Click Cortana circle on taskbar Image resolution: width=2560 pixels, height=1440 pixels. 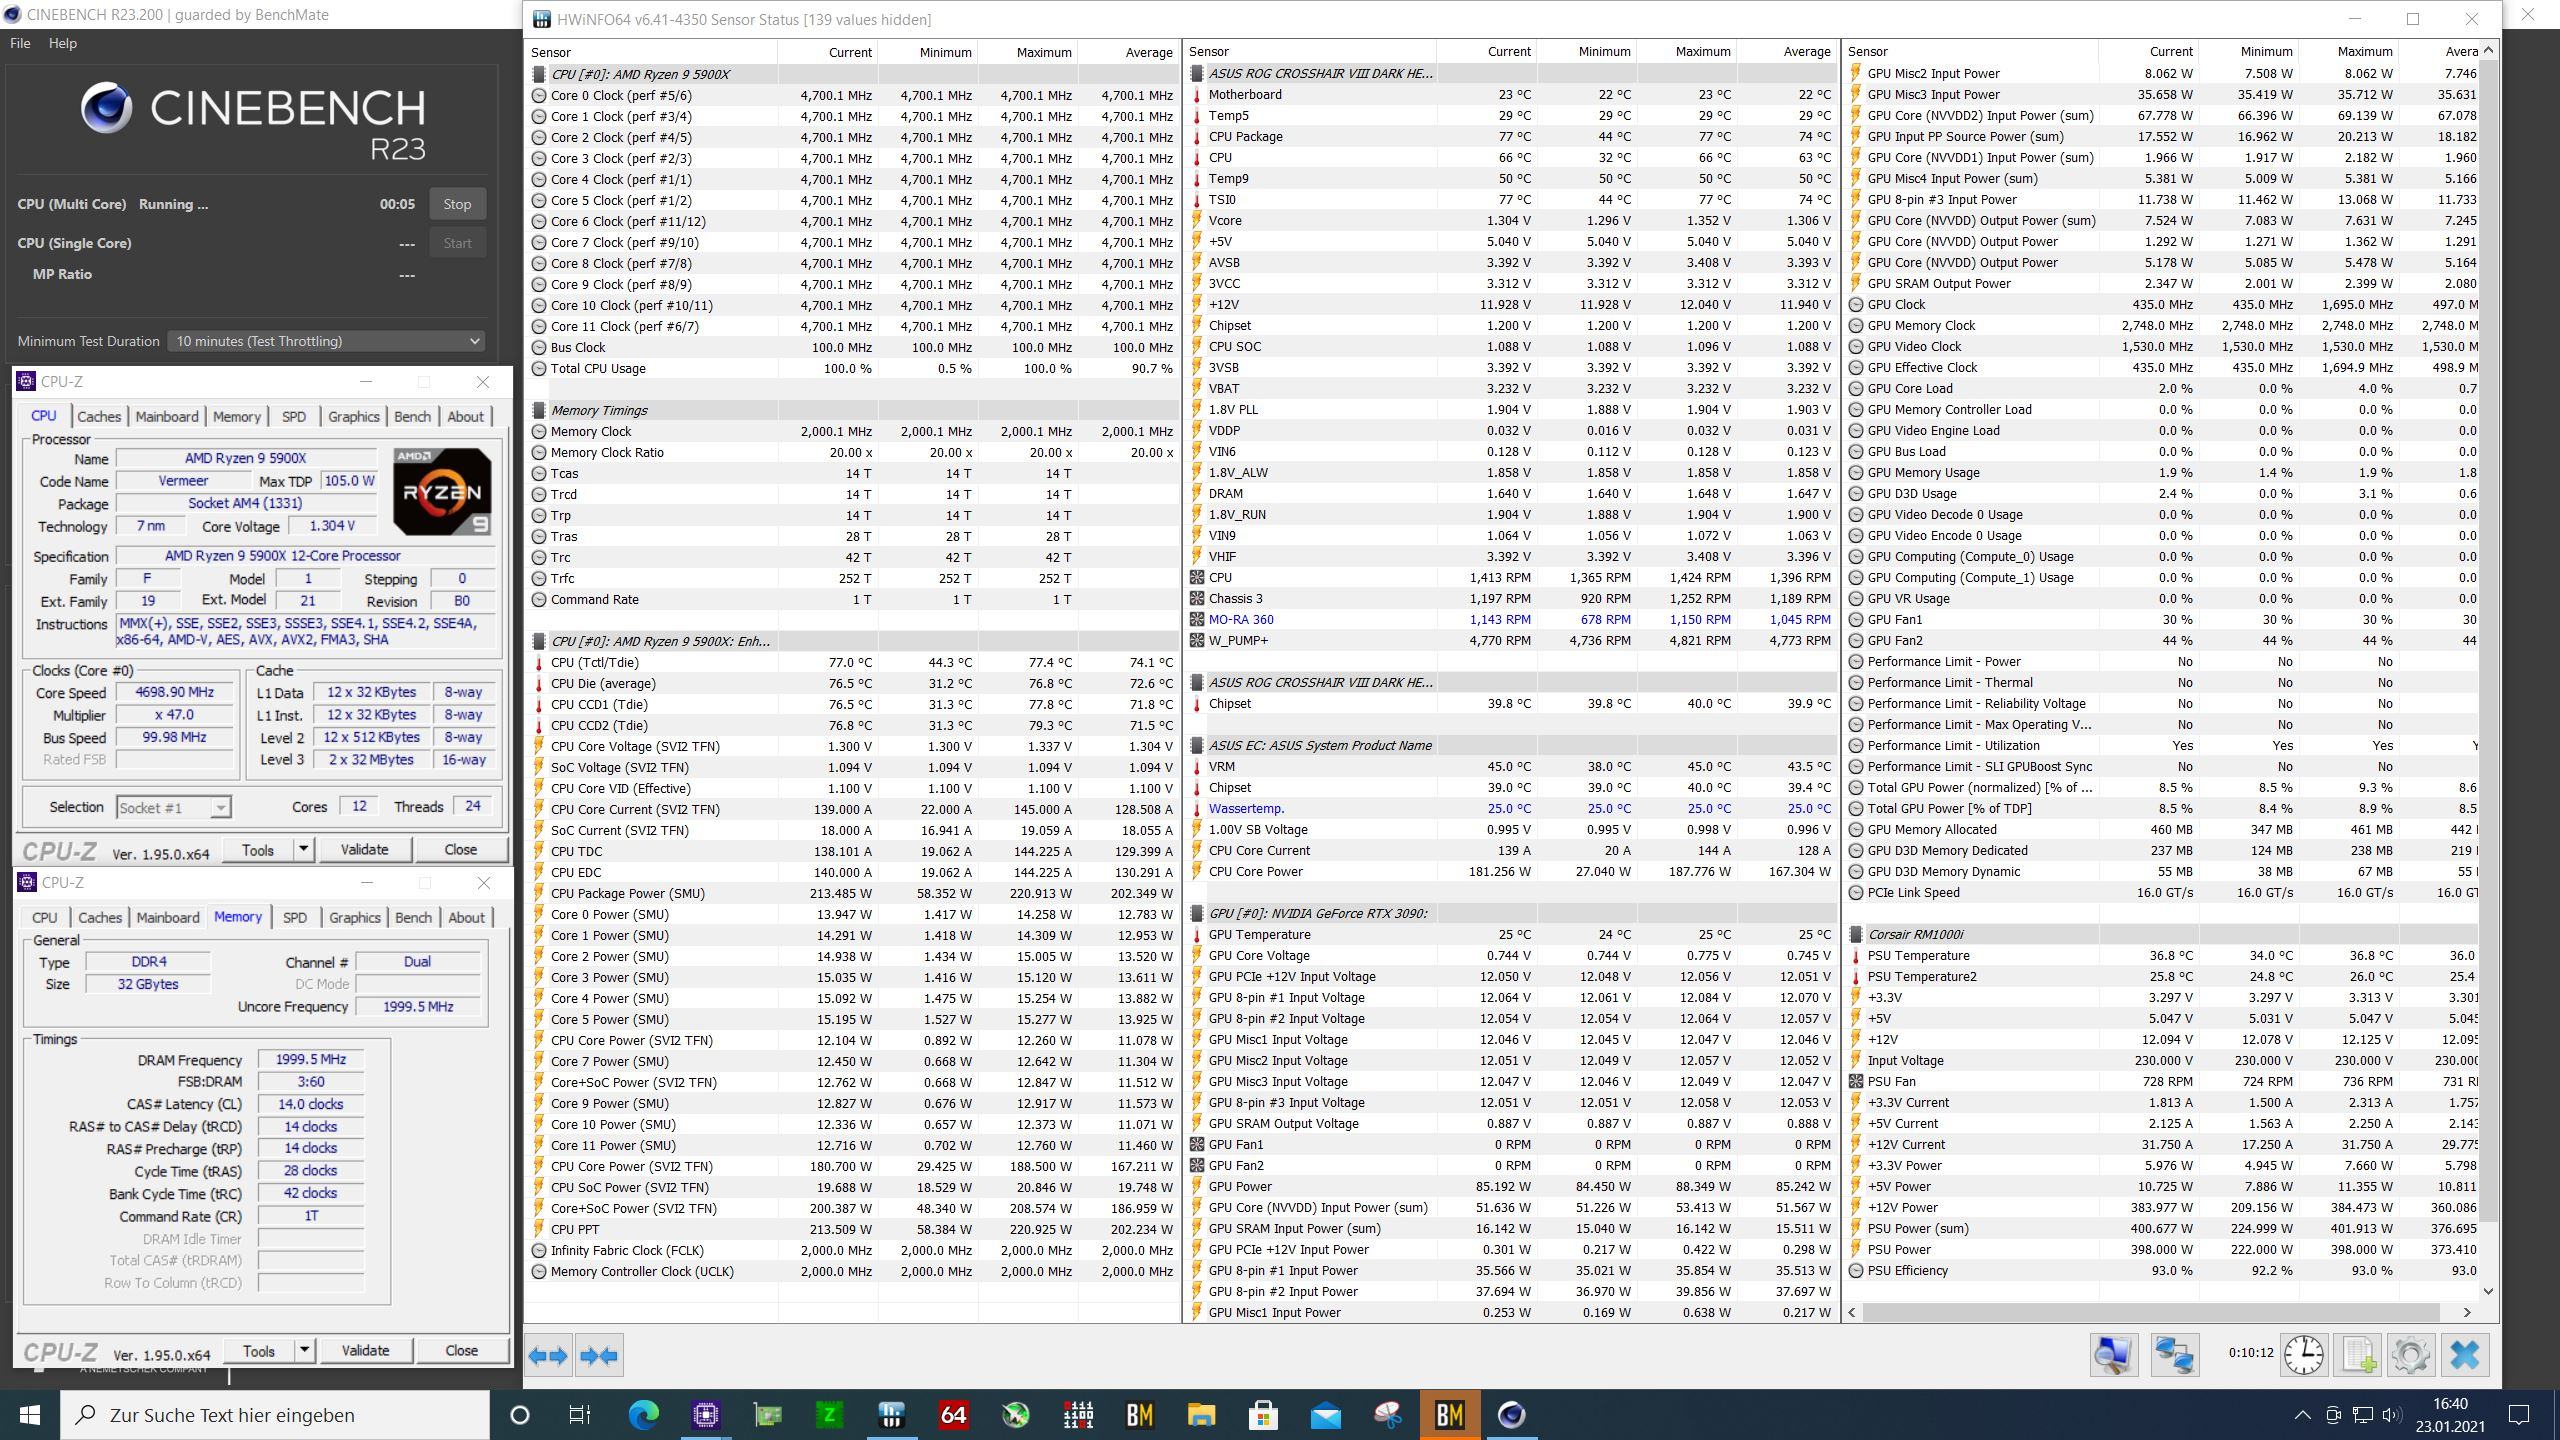pyautogui.click(x=519, y=1414)
